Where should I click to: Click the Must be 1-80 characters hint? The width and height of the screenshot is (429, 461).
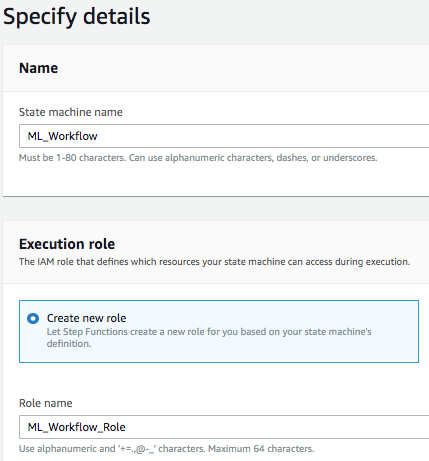pyautogui.click(x=198, y=158)
